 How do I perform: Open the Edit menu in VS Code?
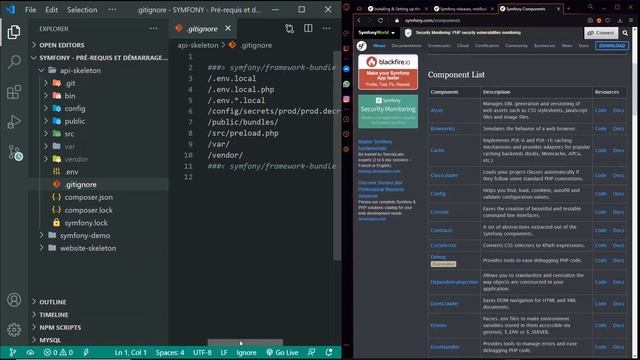(x=51, y=9)
